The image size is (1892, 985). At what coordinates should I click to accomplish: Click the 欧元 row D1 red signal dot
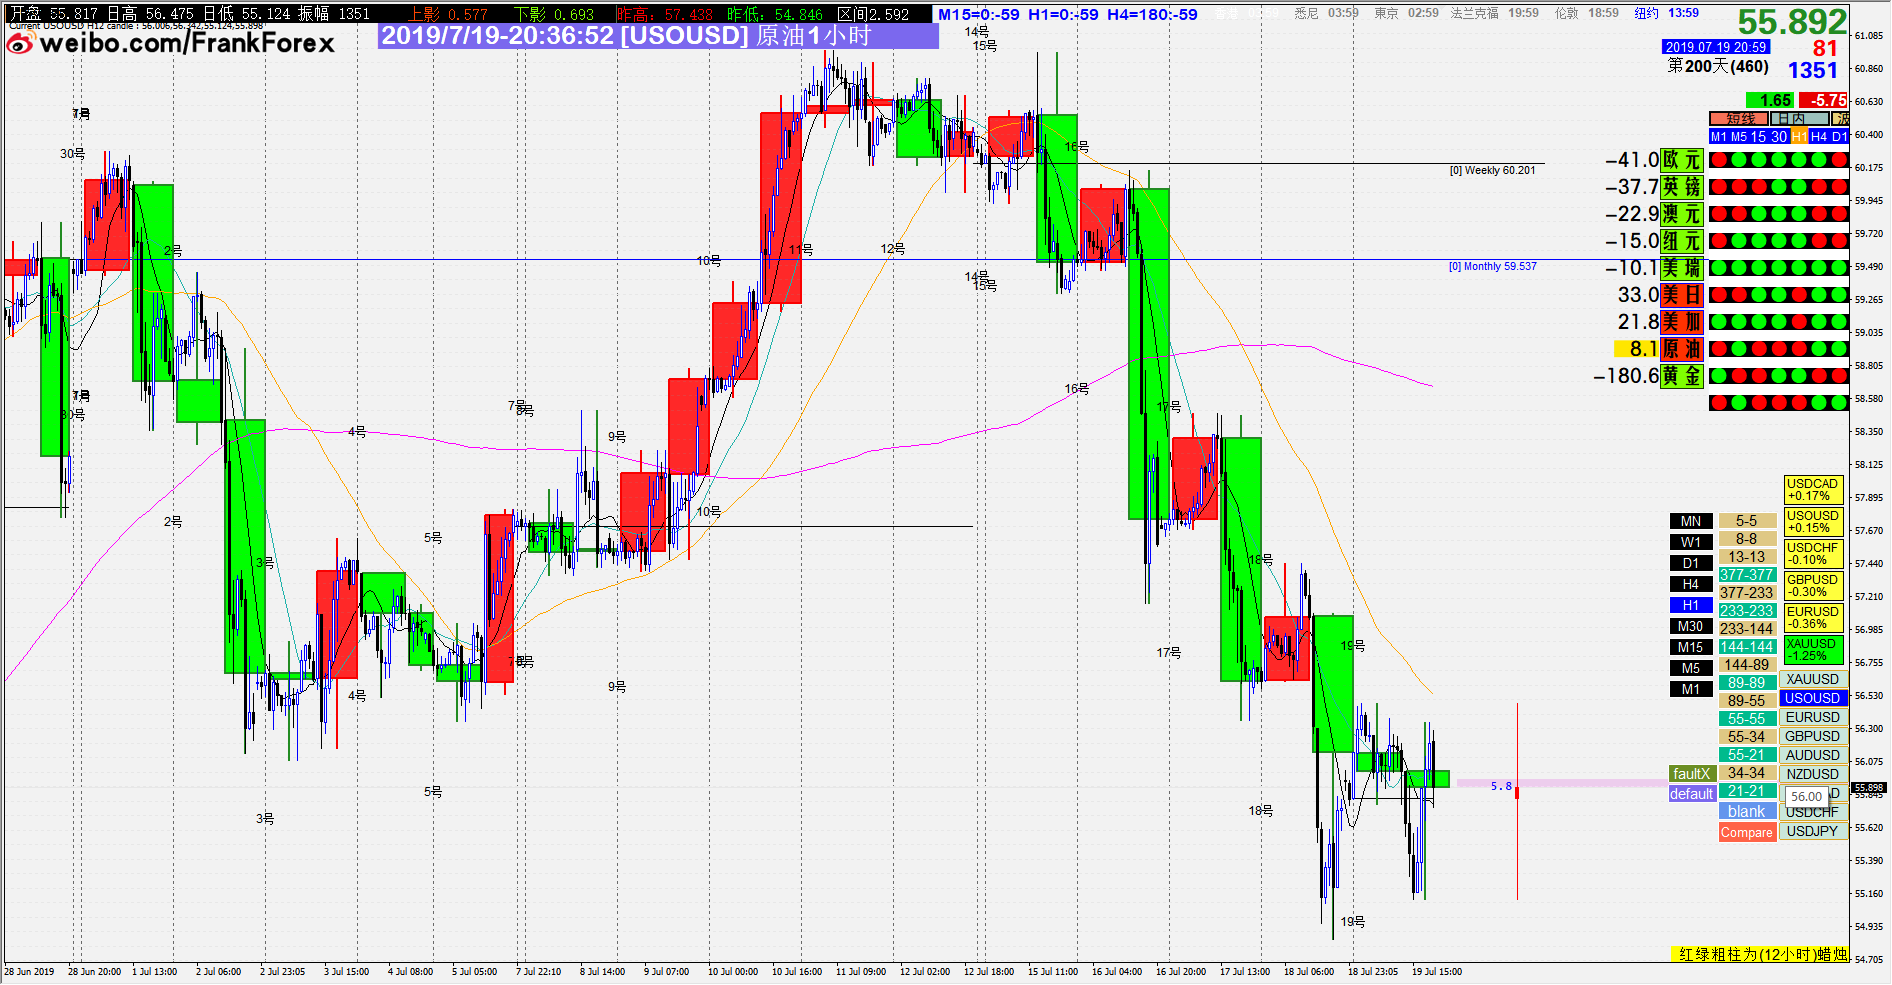click(x=1840, y=160)
